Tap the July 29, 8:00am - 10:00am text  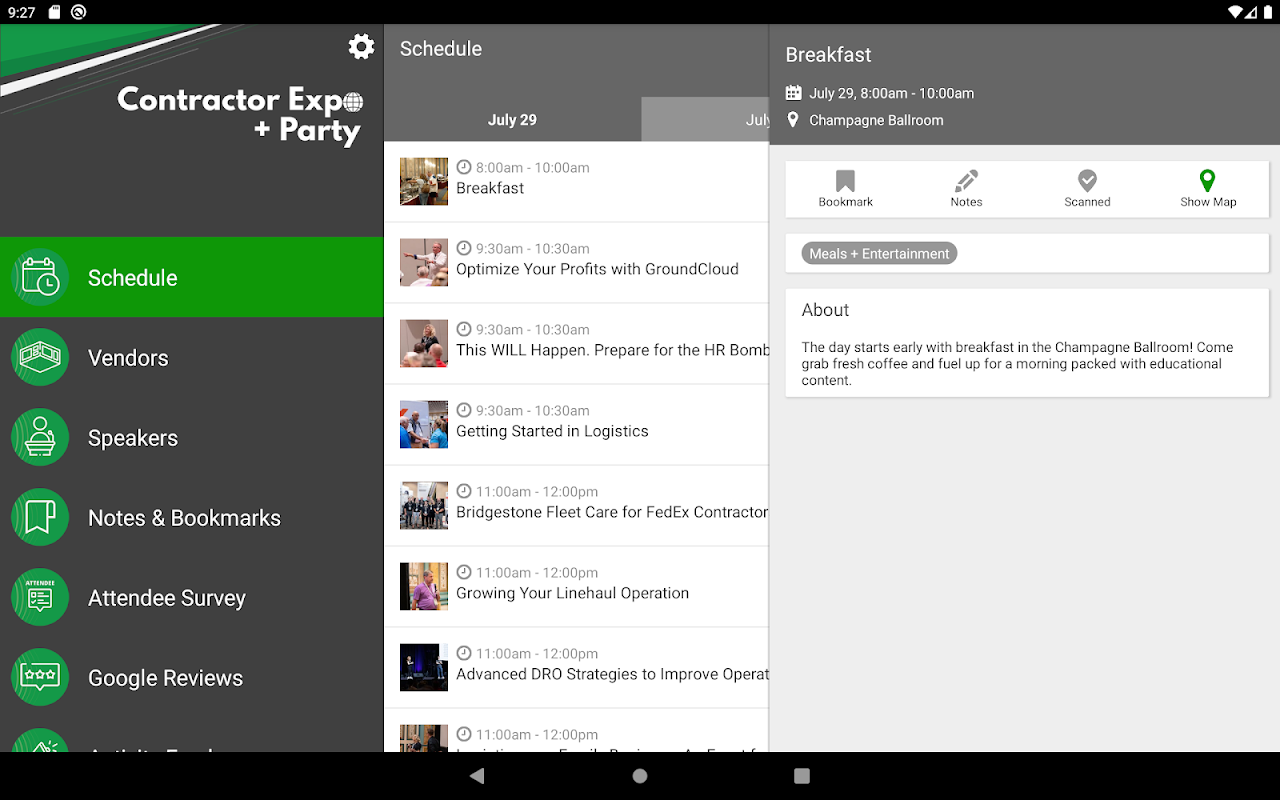coord(891,93)
